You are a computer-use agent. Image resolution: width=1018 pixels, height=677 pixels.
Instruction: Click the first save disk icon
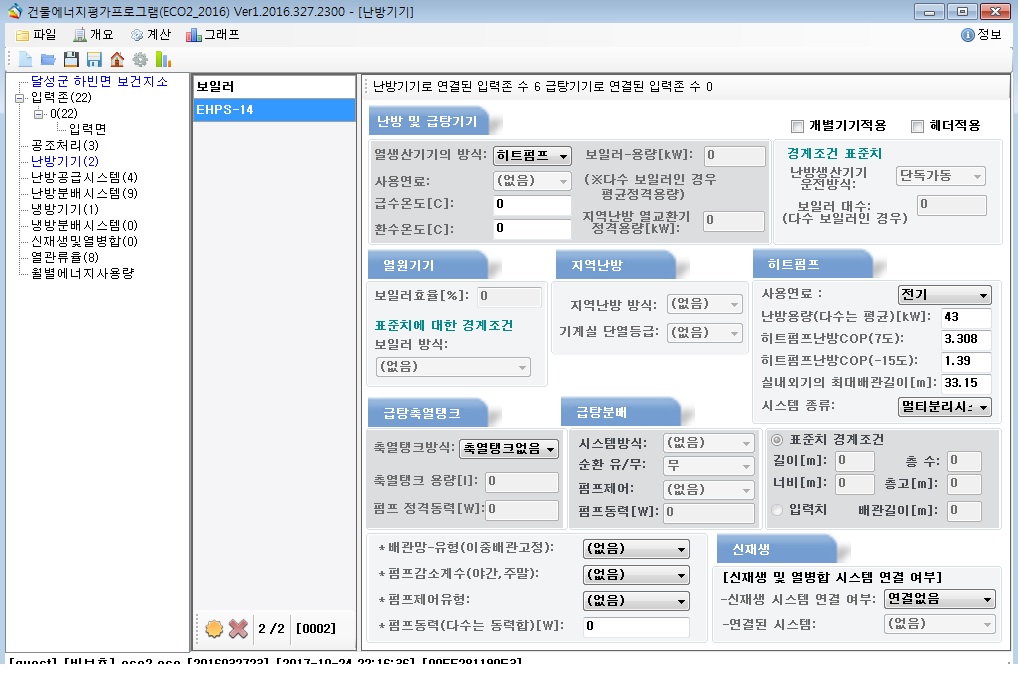[x=71, y=59]
